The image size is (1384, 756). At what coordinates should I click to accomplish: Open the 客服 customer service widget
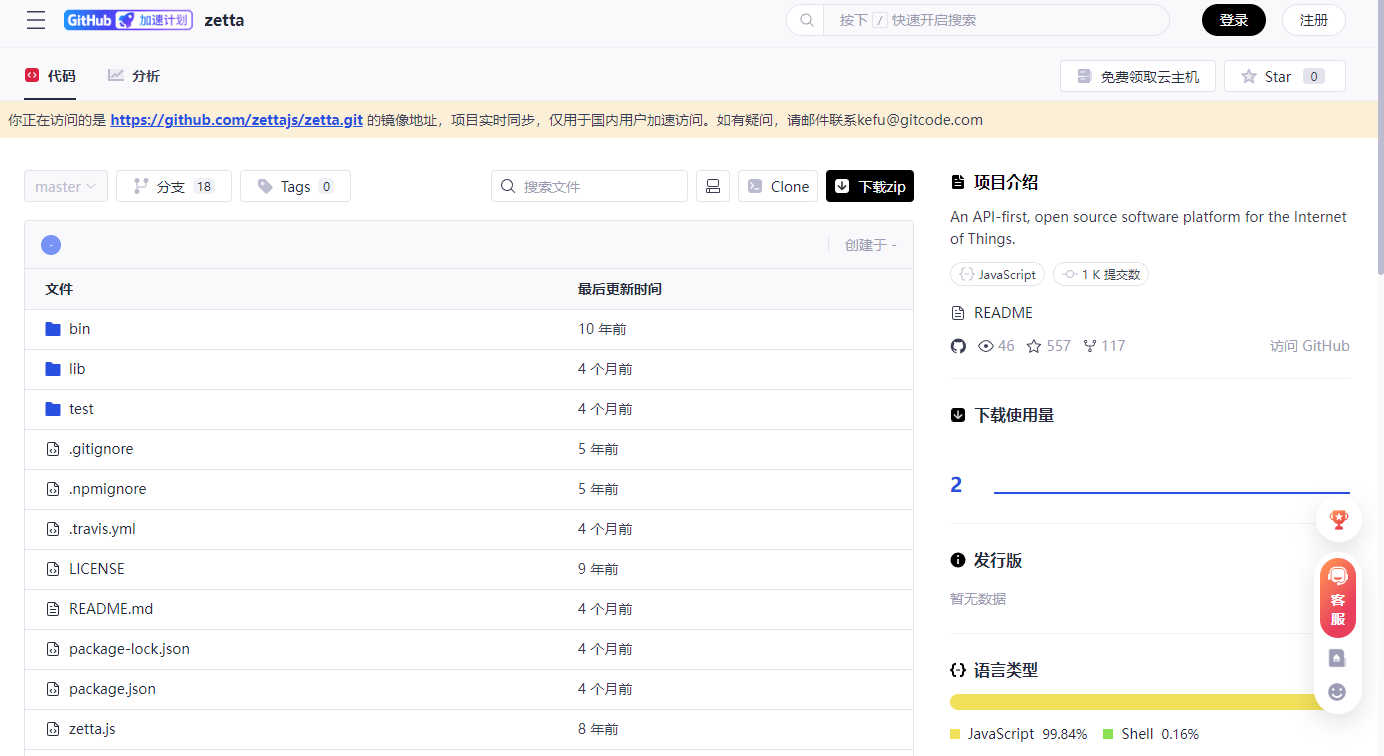point(1338,598)
